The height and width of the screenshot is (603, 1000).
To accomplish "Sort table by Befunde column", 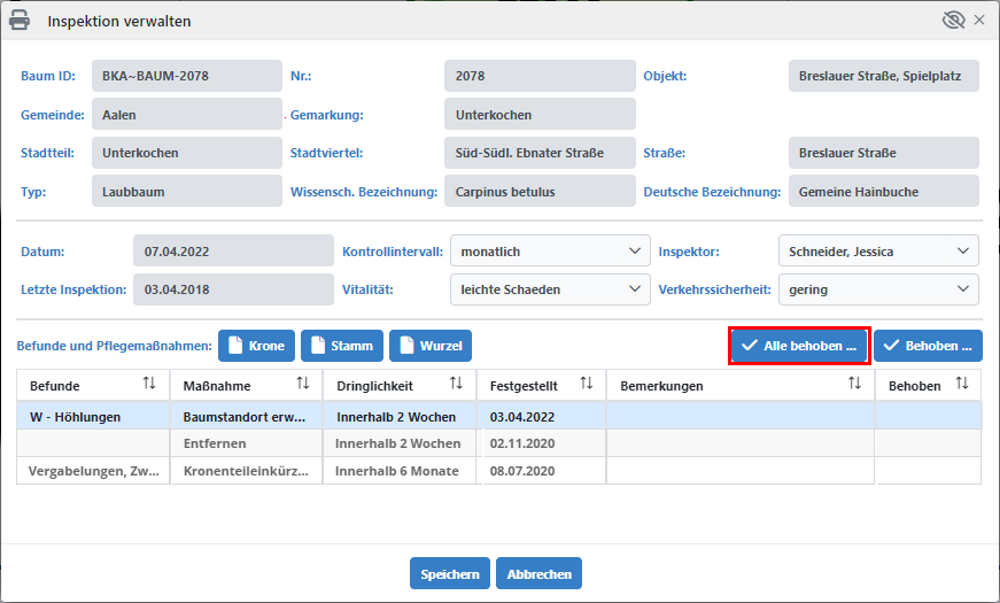I will pos(150,384).
